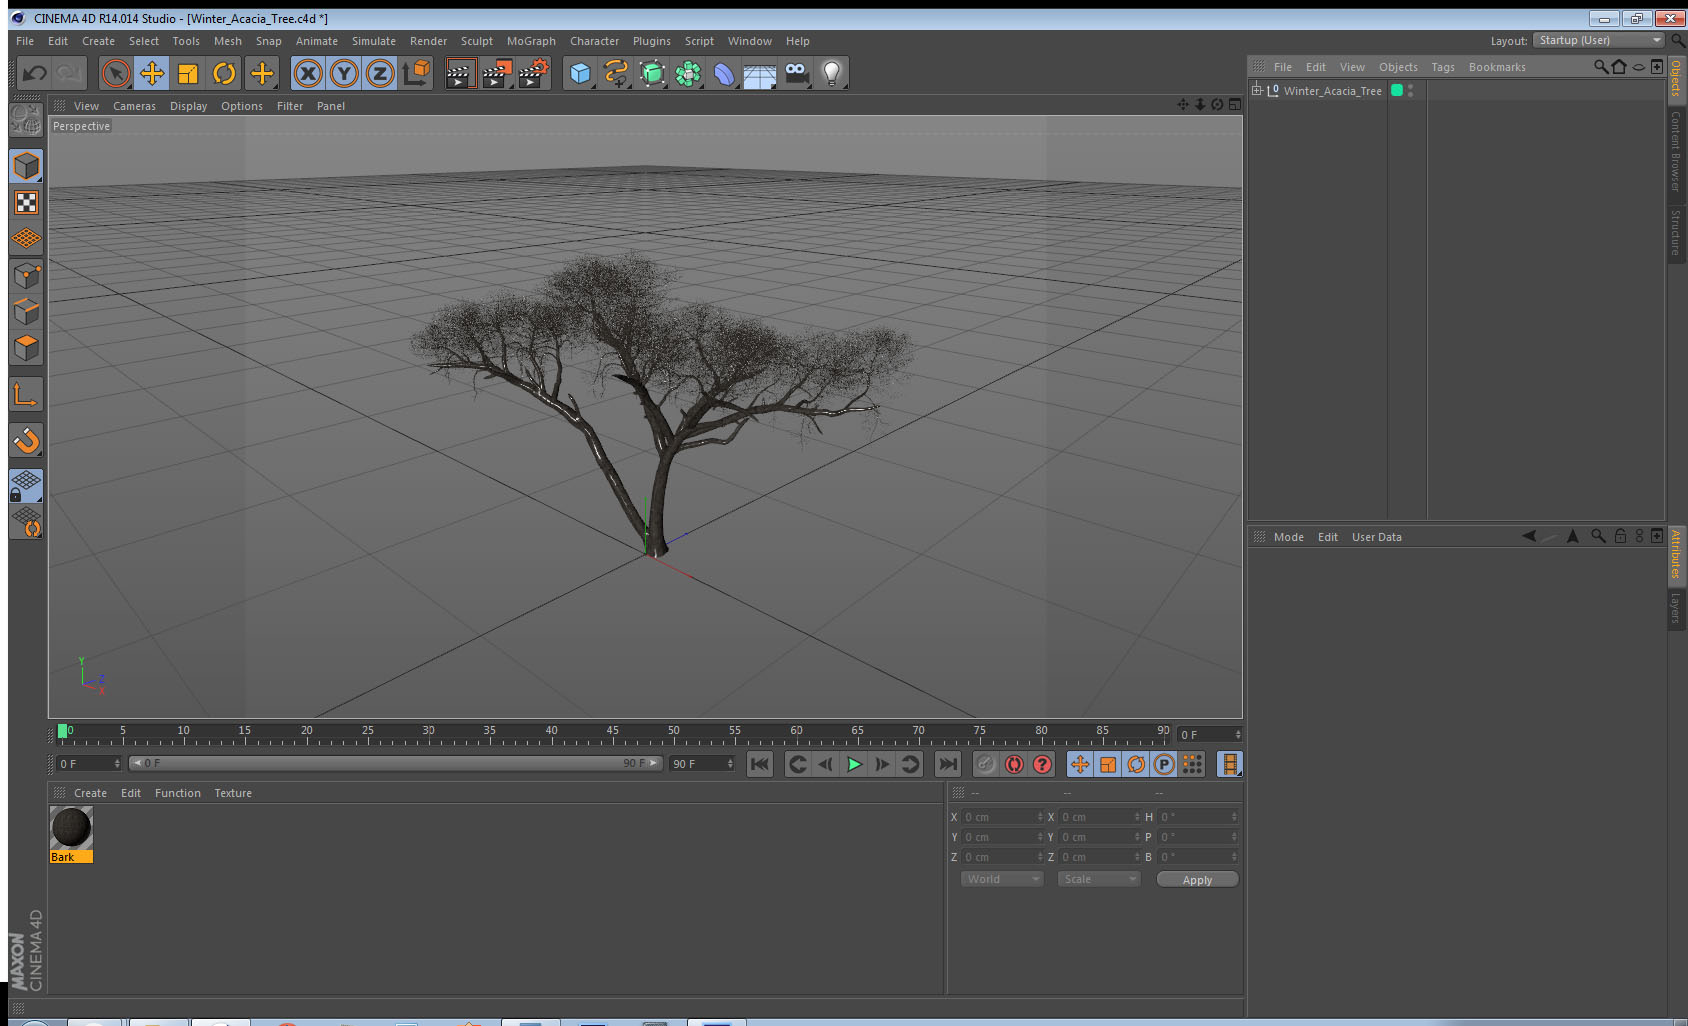Open the material manager Texture menu
This screenshot has width=1688, height=1026.
tap(233, 793)
